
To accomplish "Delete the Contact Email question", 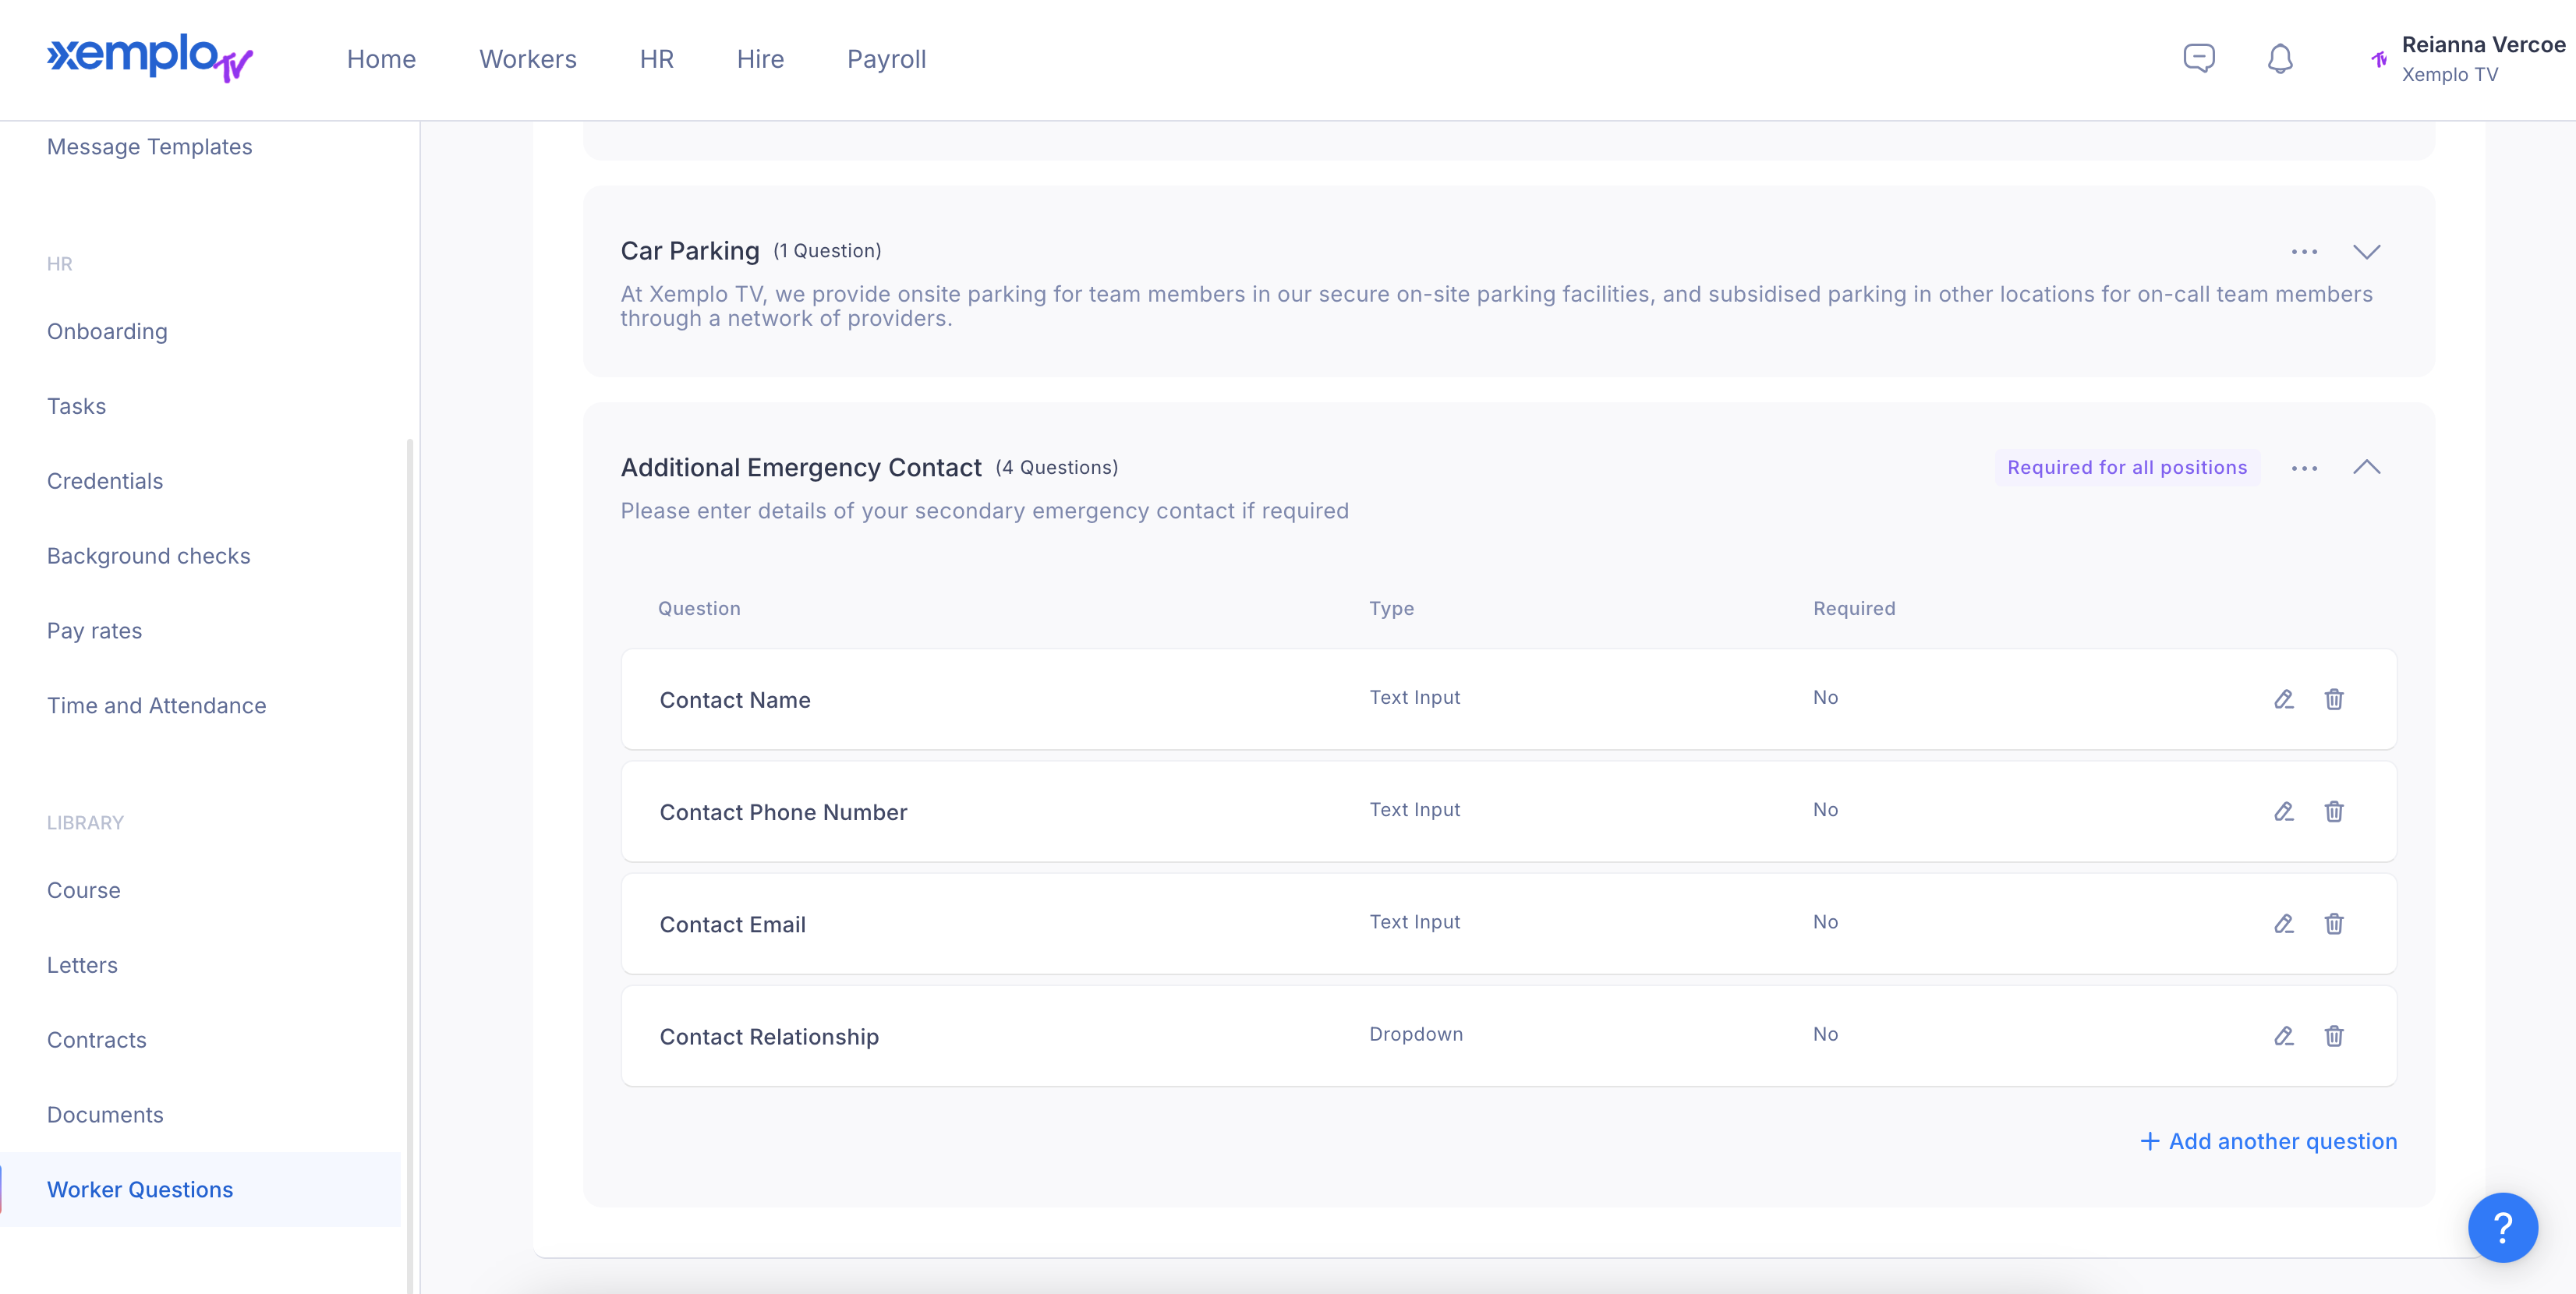I will pyautogui.click(x=2334, y=923).
